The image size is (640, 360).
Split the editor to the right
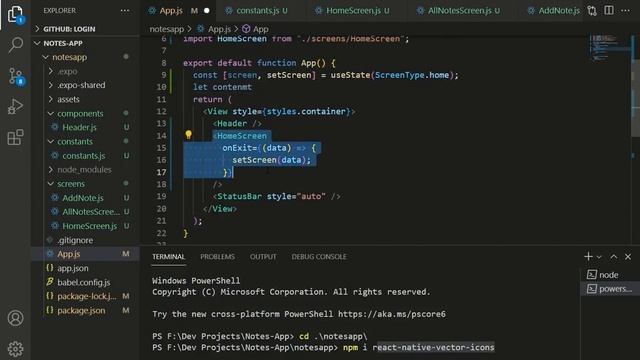pos(609,11)
